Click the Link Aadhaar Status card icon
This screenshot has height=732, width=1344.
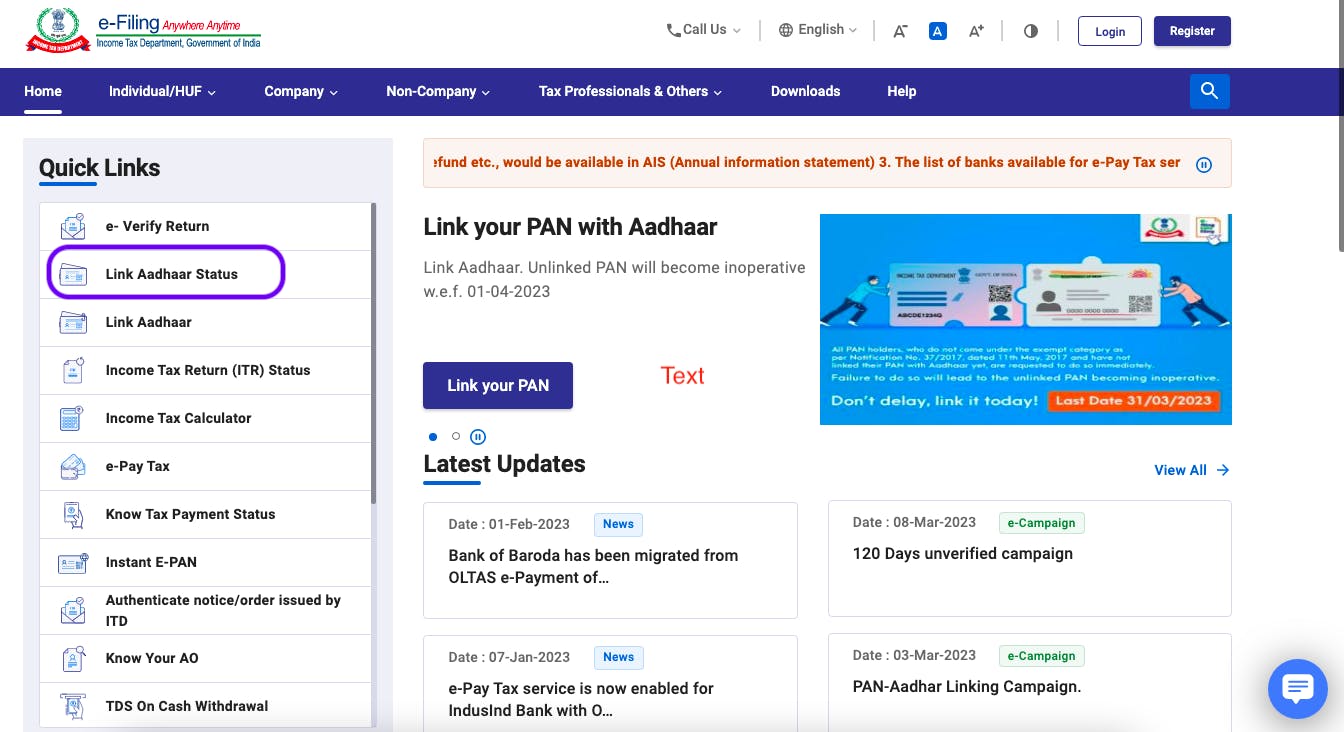tap(73, 274)
